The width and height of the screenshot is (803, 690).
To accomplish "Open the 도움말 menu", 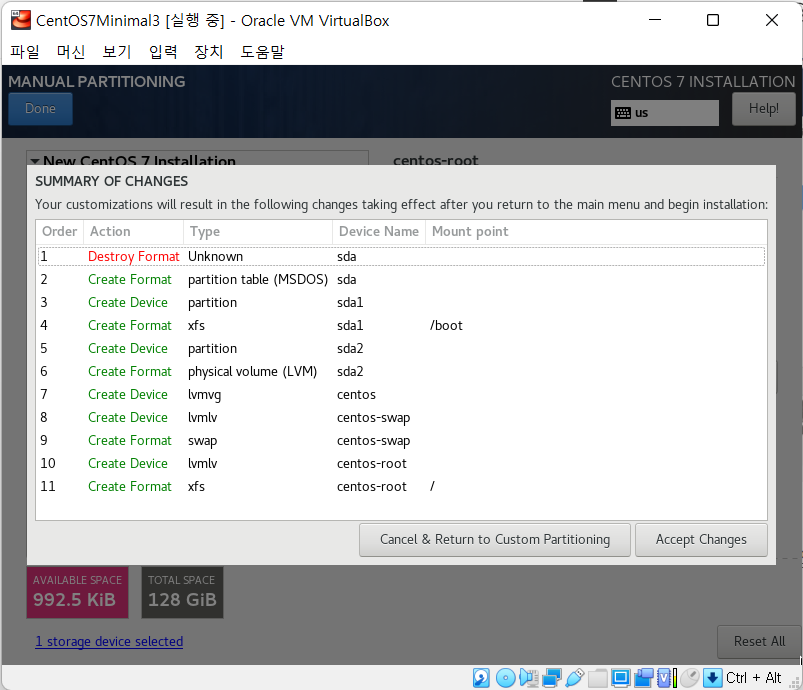I will (262, 52).
